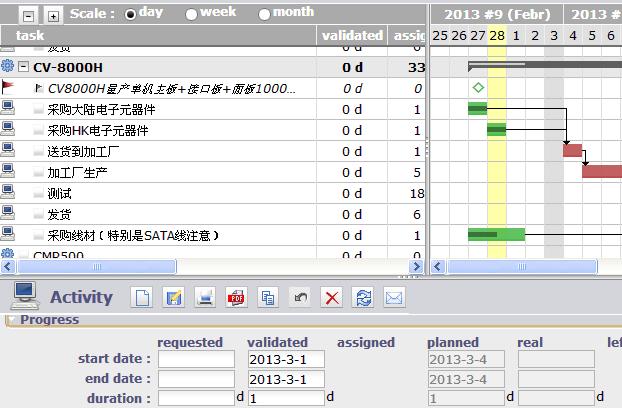Collapse all tasks with the minus button

tap(28, 15)
